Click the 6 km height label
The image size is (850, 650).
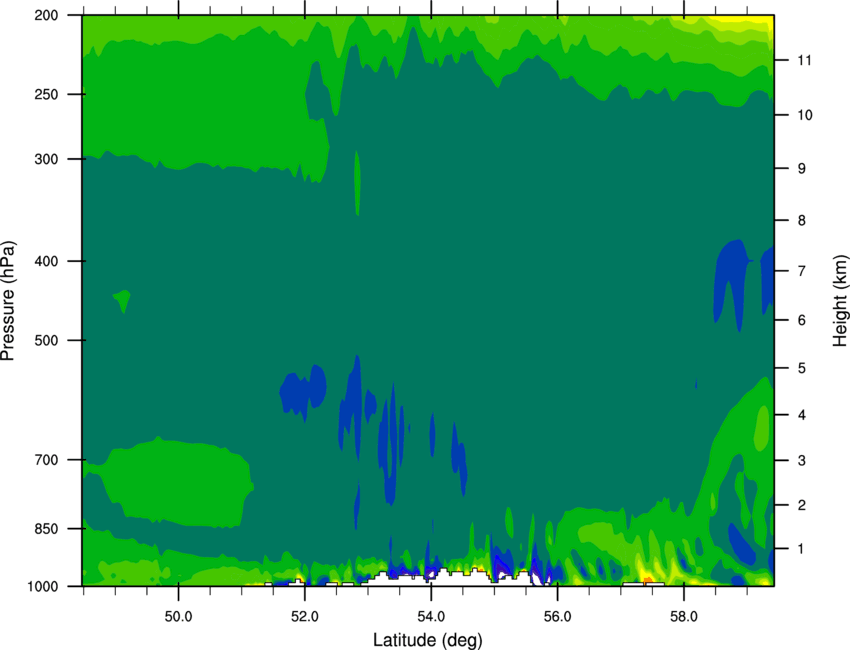[802, 320]
